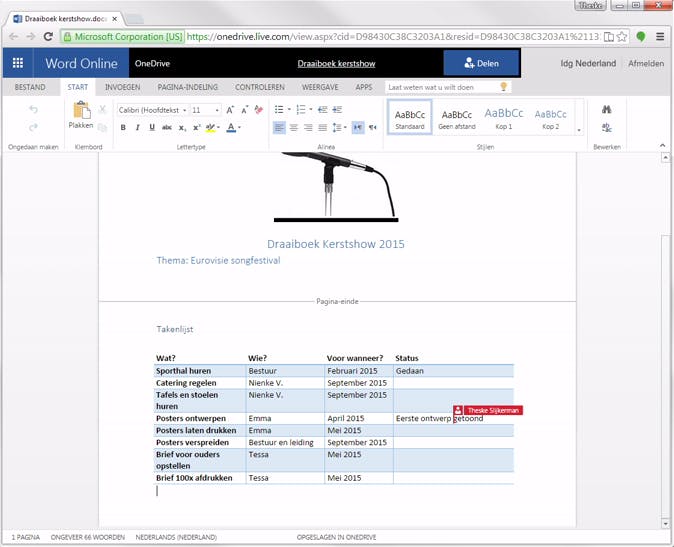Align text right
Screen dimensions: 674x547
coord(308,128)
